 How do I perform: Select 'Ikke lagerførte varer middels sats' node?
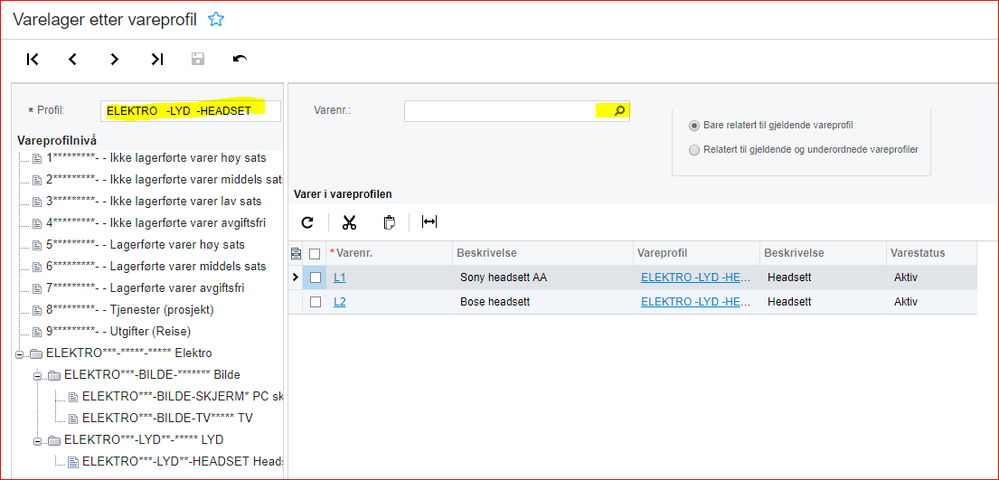(164, 179)
